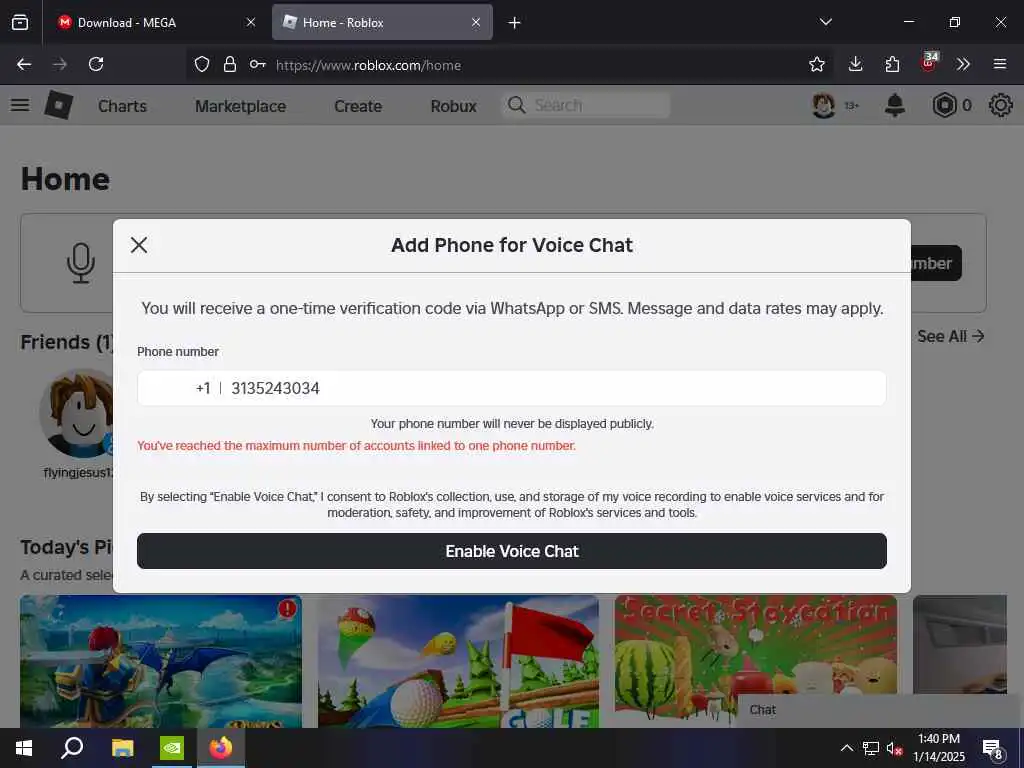Open the Windows Start menu
This screenshot has width=1024, height=768.
point(24,748)
